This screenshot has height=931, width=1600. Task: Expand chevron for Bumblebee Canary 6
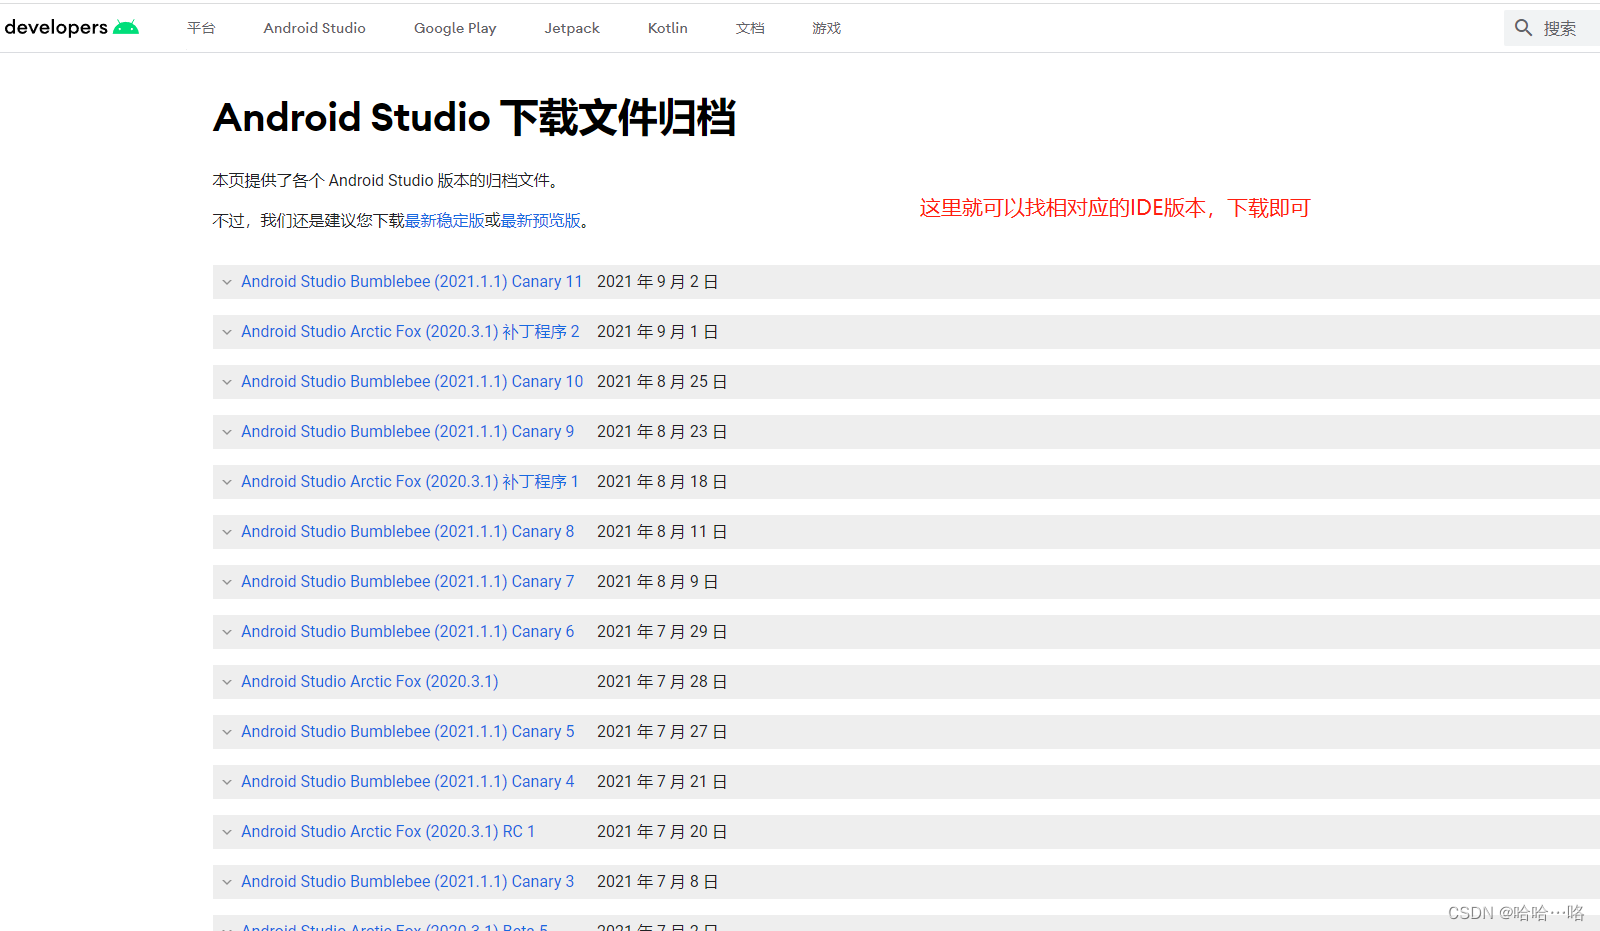click(x=227, y=632)
